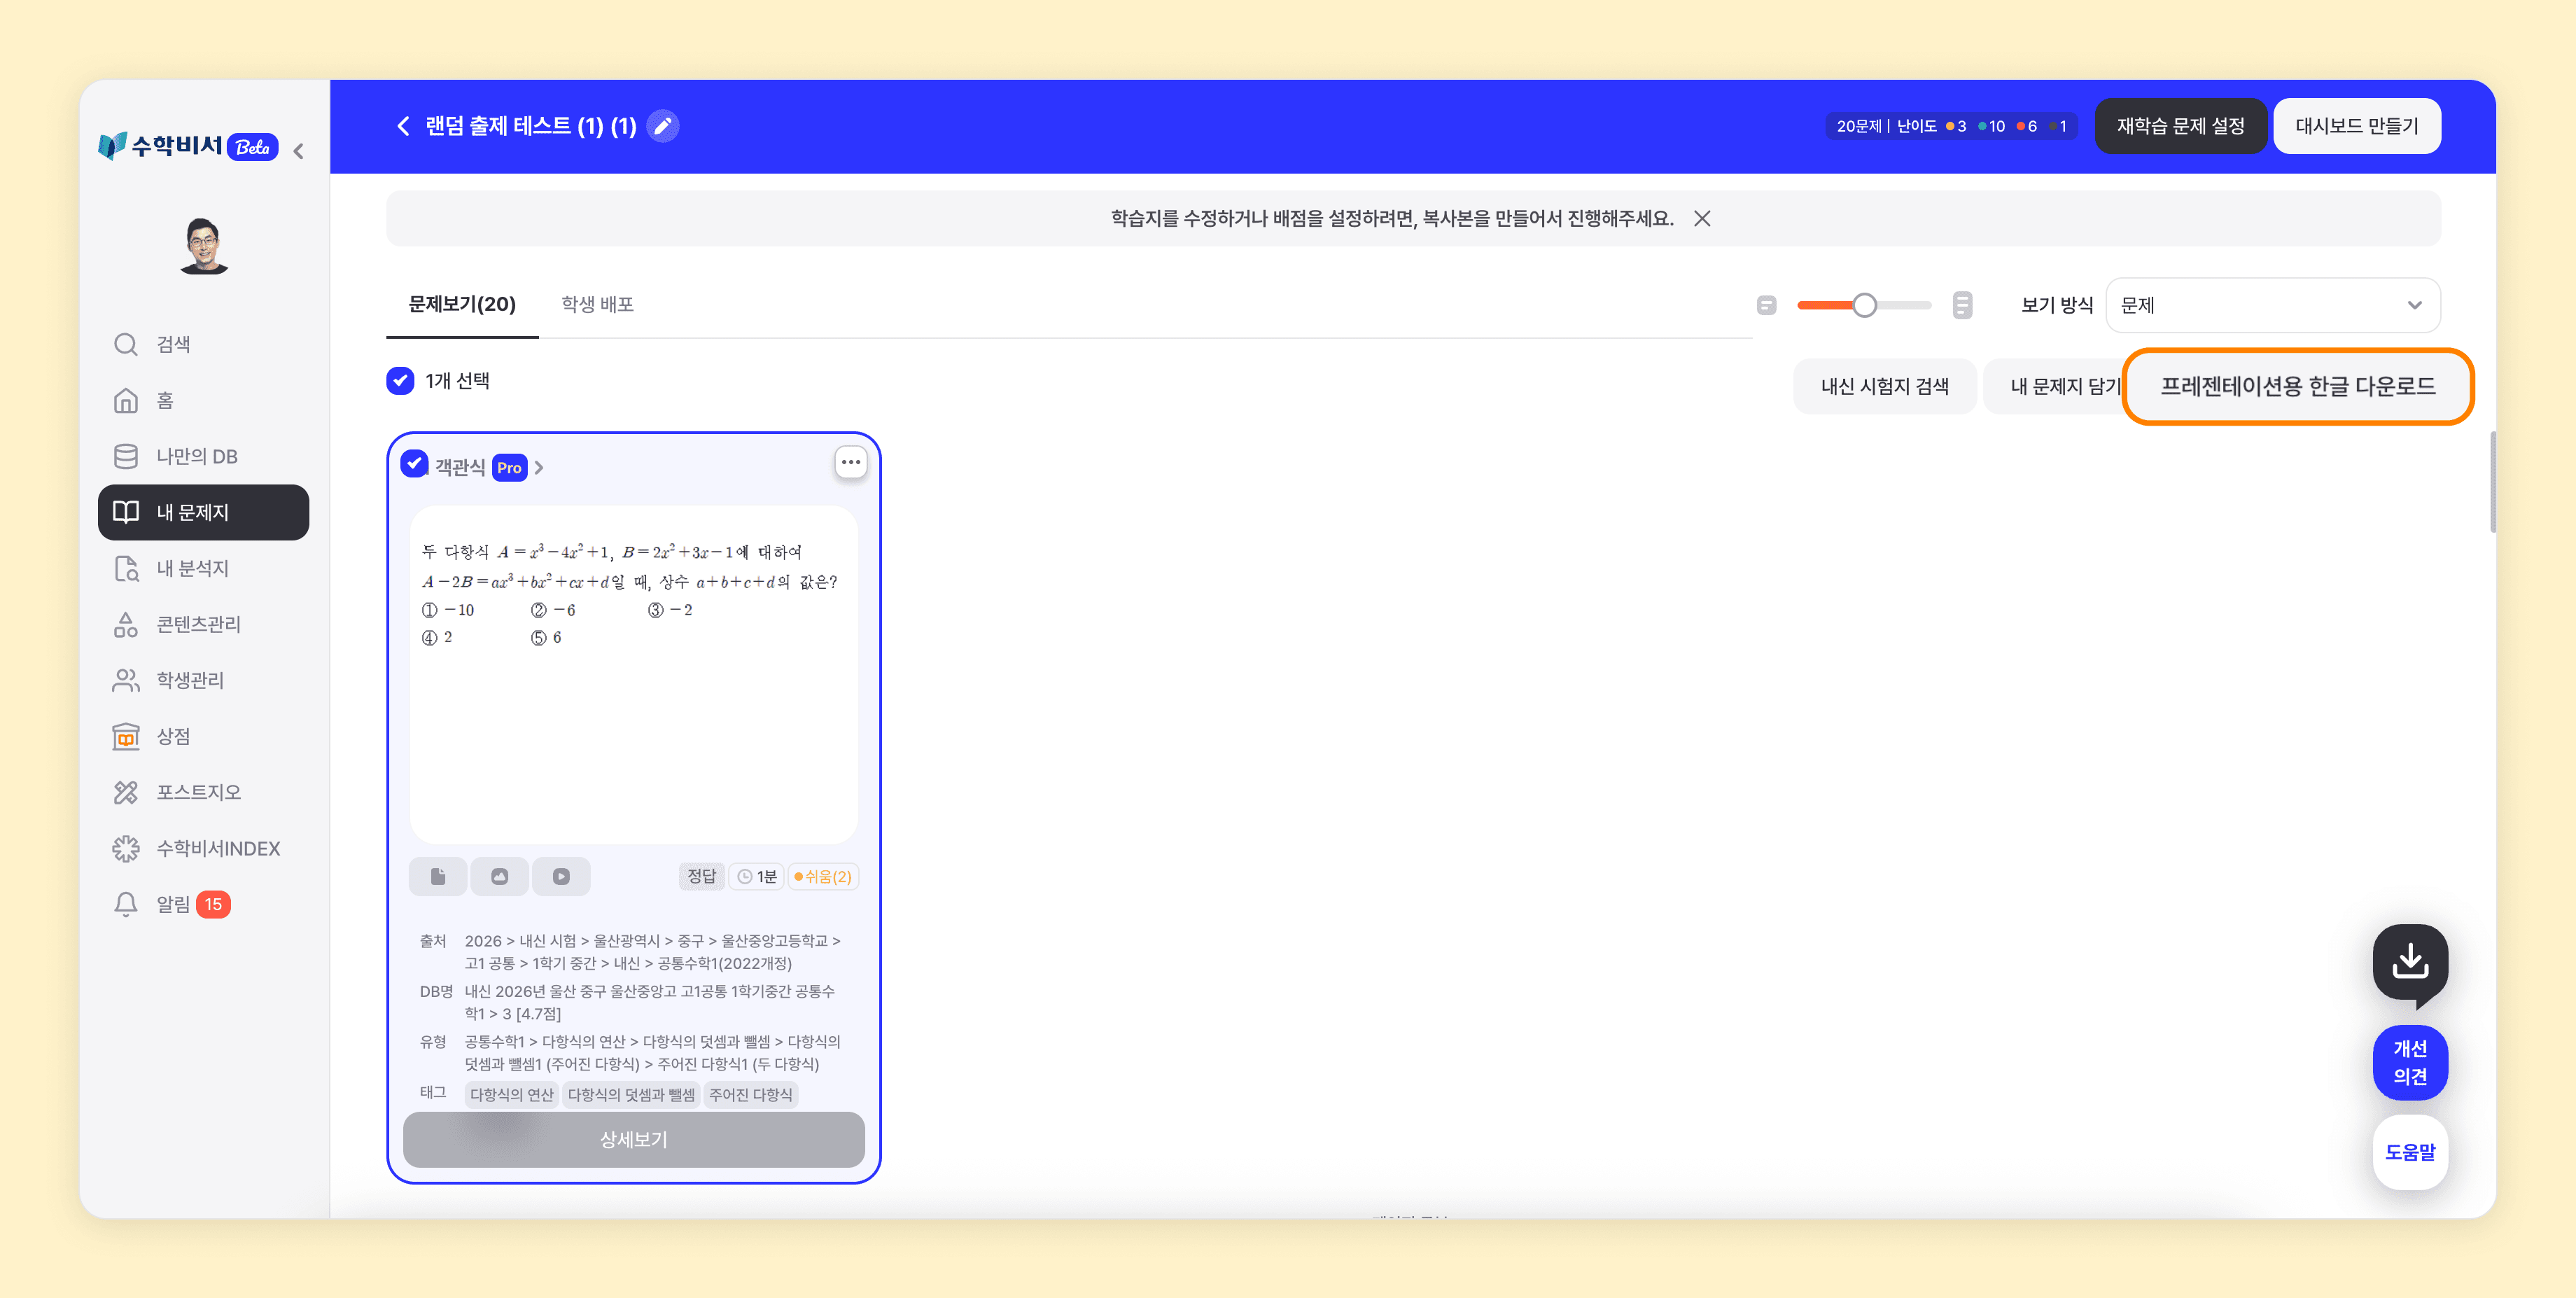The width and height of the screenshot is (2576, 1298).
Task: Open 내 분석지 menu item
Action: tap(203, 568)
